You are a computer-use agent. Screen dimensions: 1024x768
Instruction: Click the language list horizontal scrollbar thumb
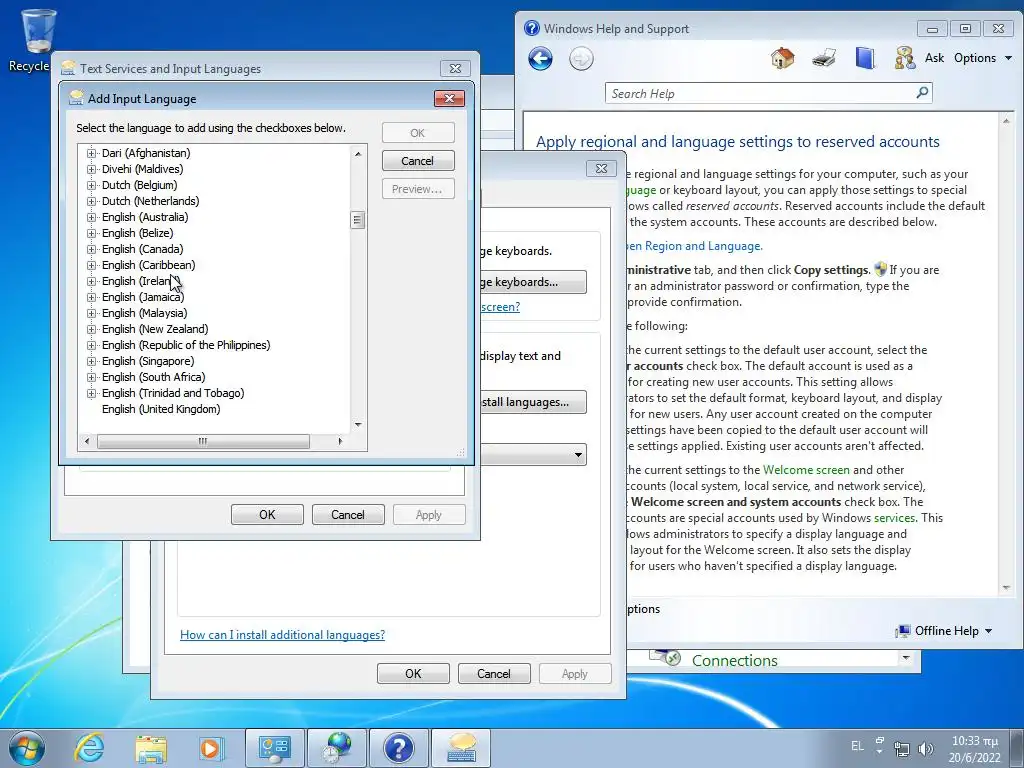(x=203, y=441)
